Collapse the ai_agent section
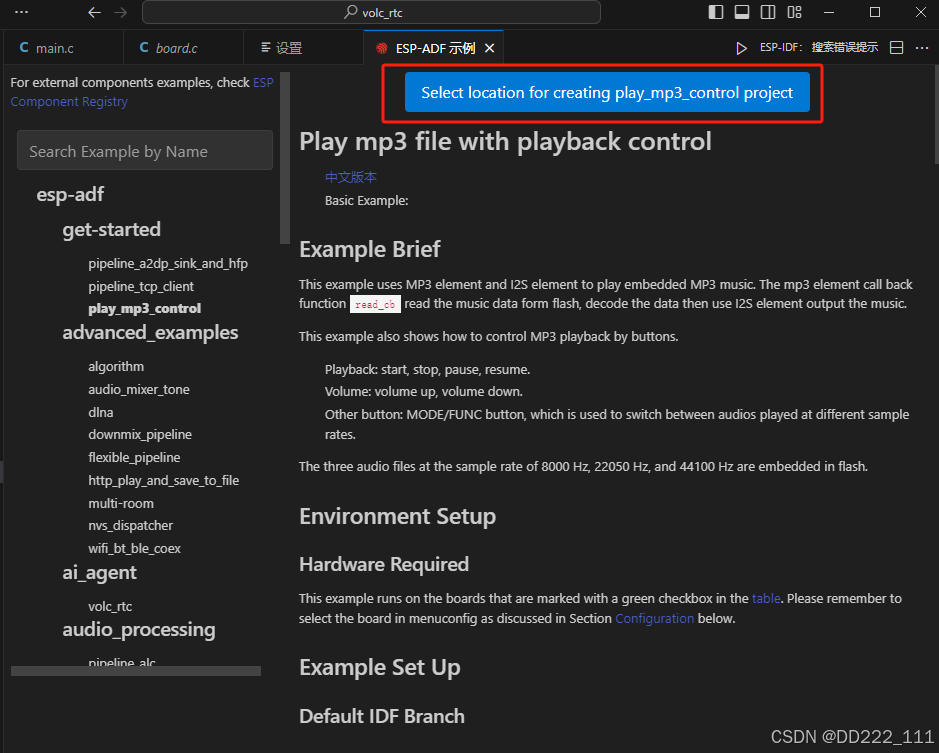The width and height of the screenshot is (939, 753). (x=99, y=573)
